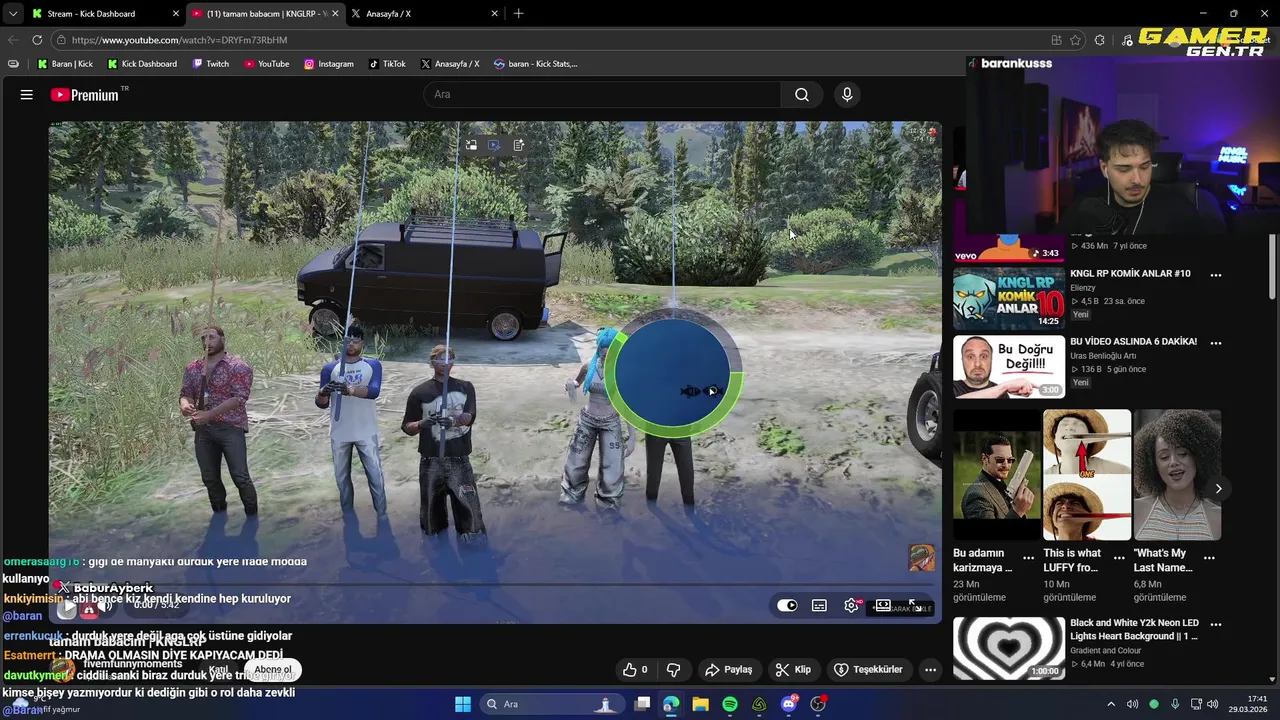Toggle the autoplay switch in player

tap(787, 605)
